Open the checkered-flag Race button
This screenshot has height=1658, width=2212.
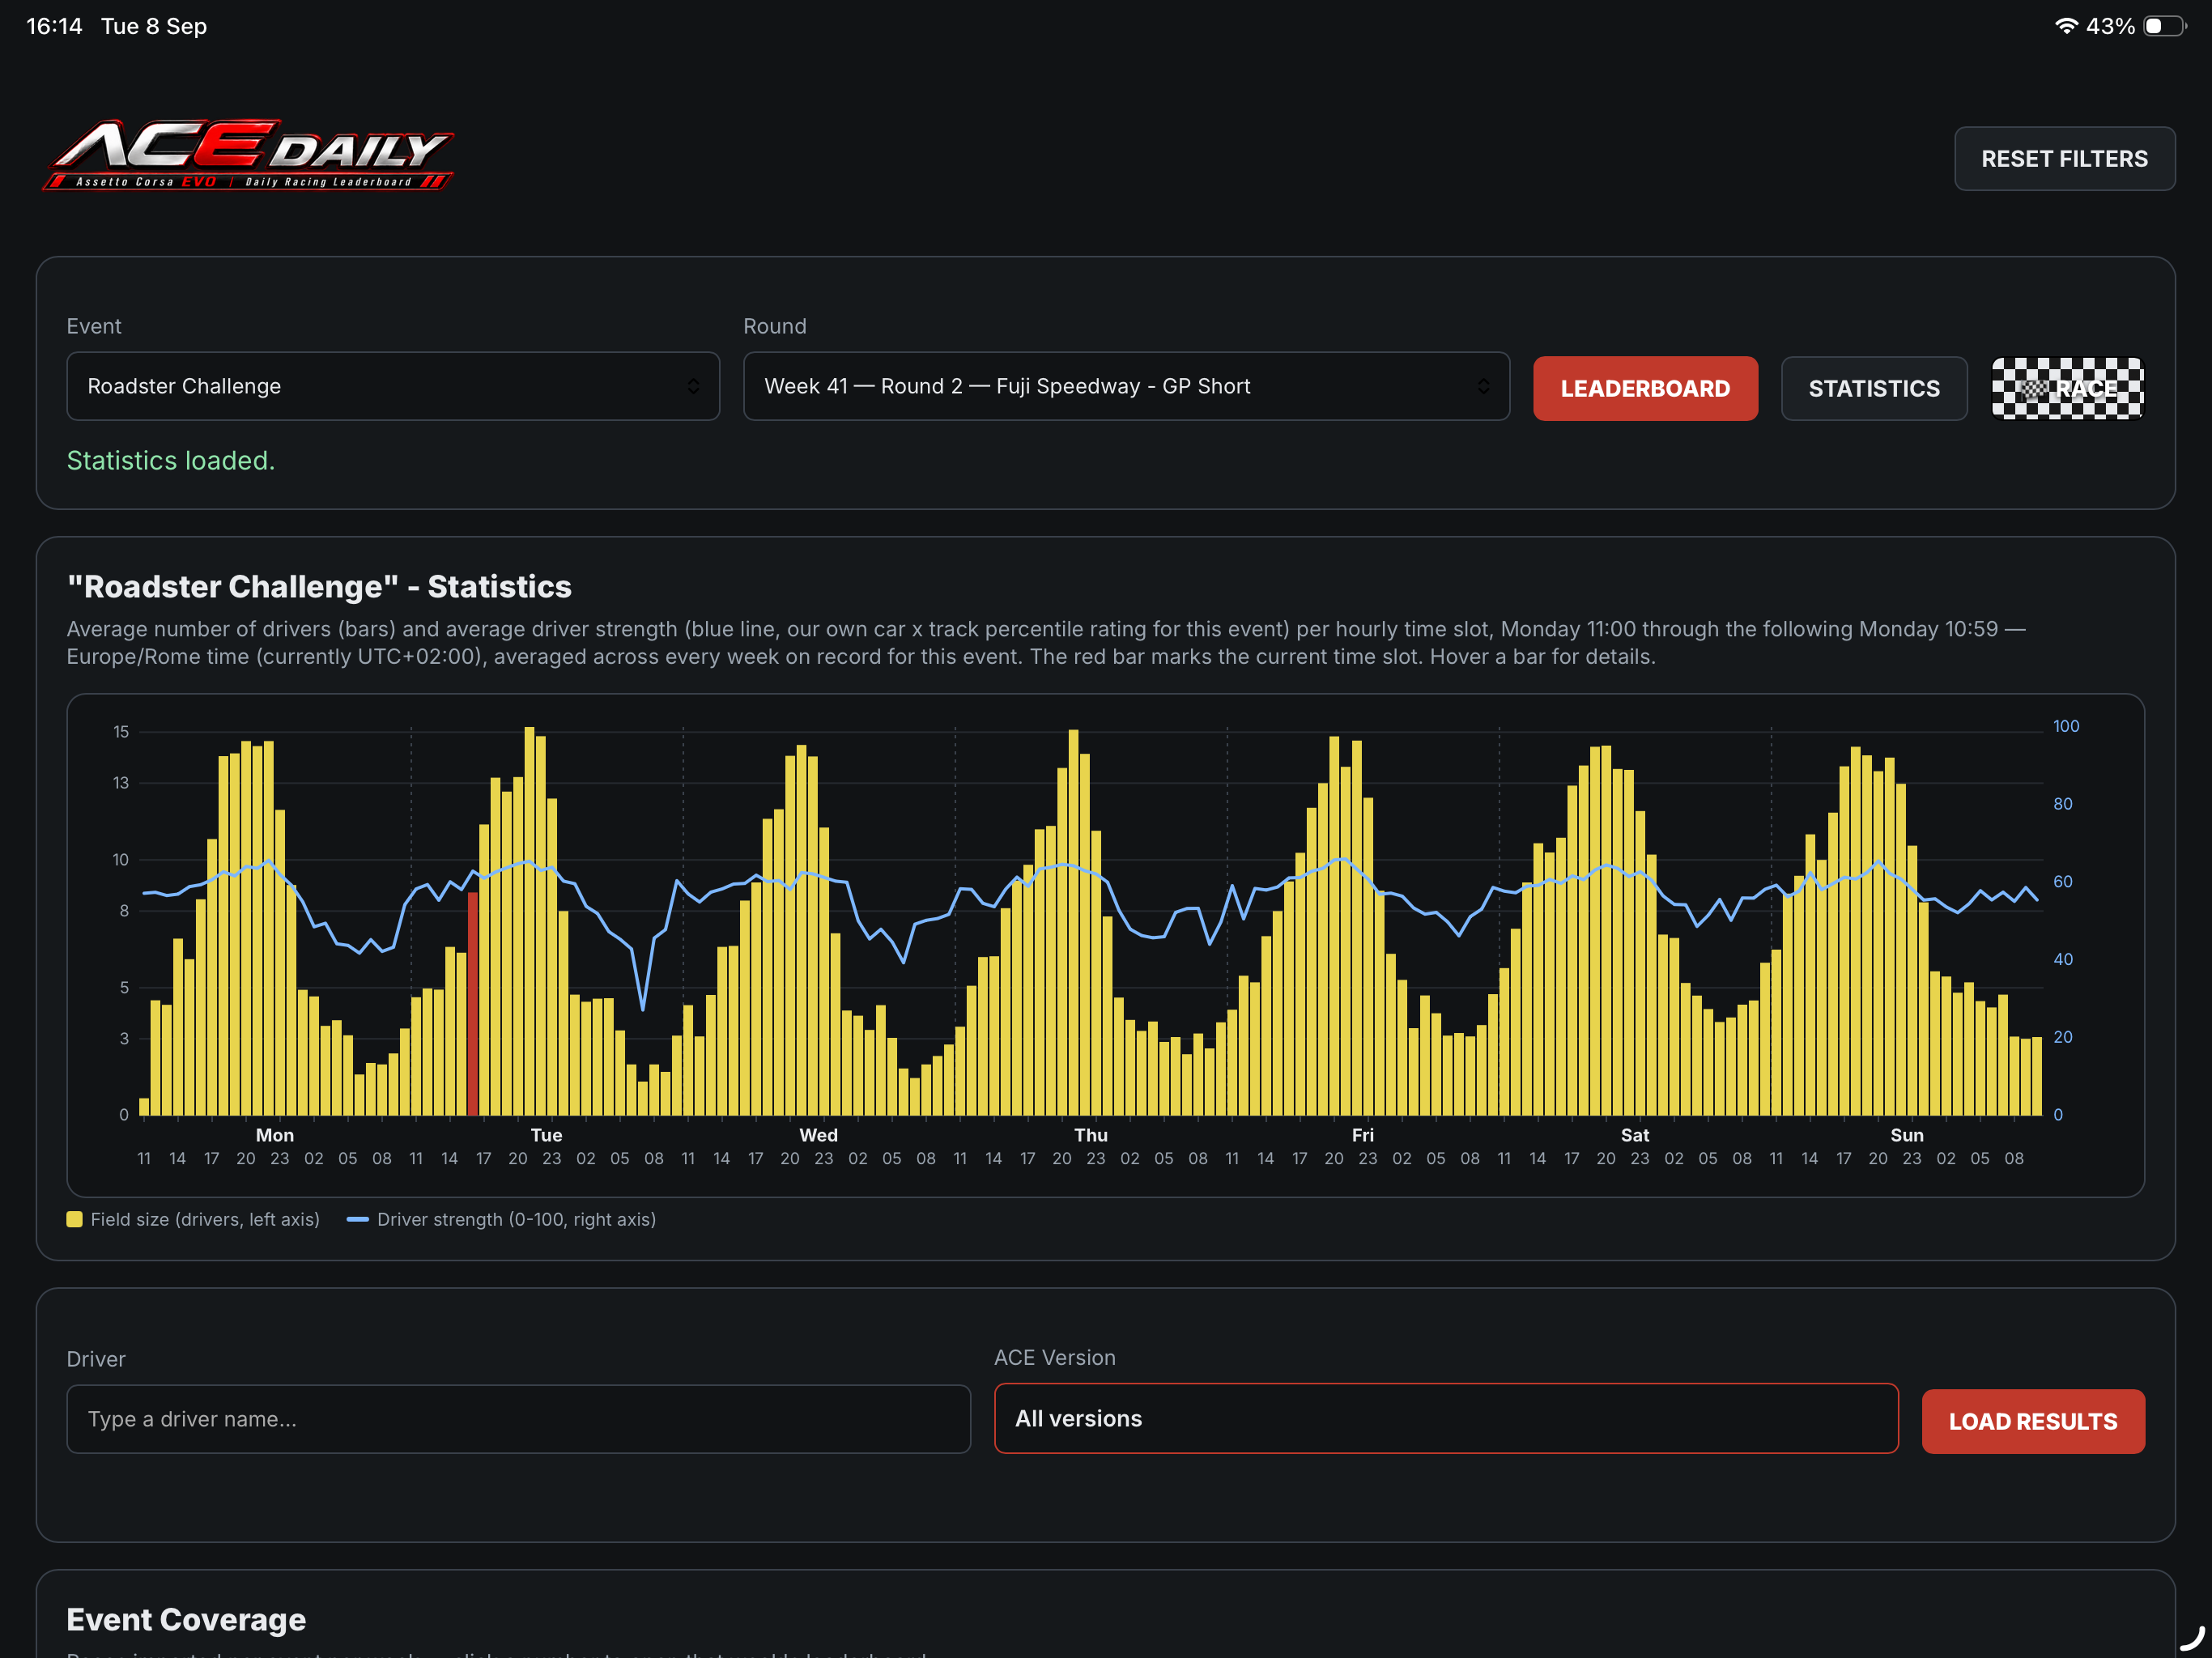pyautogui.click(x=2067, y=388)
